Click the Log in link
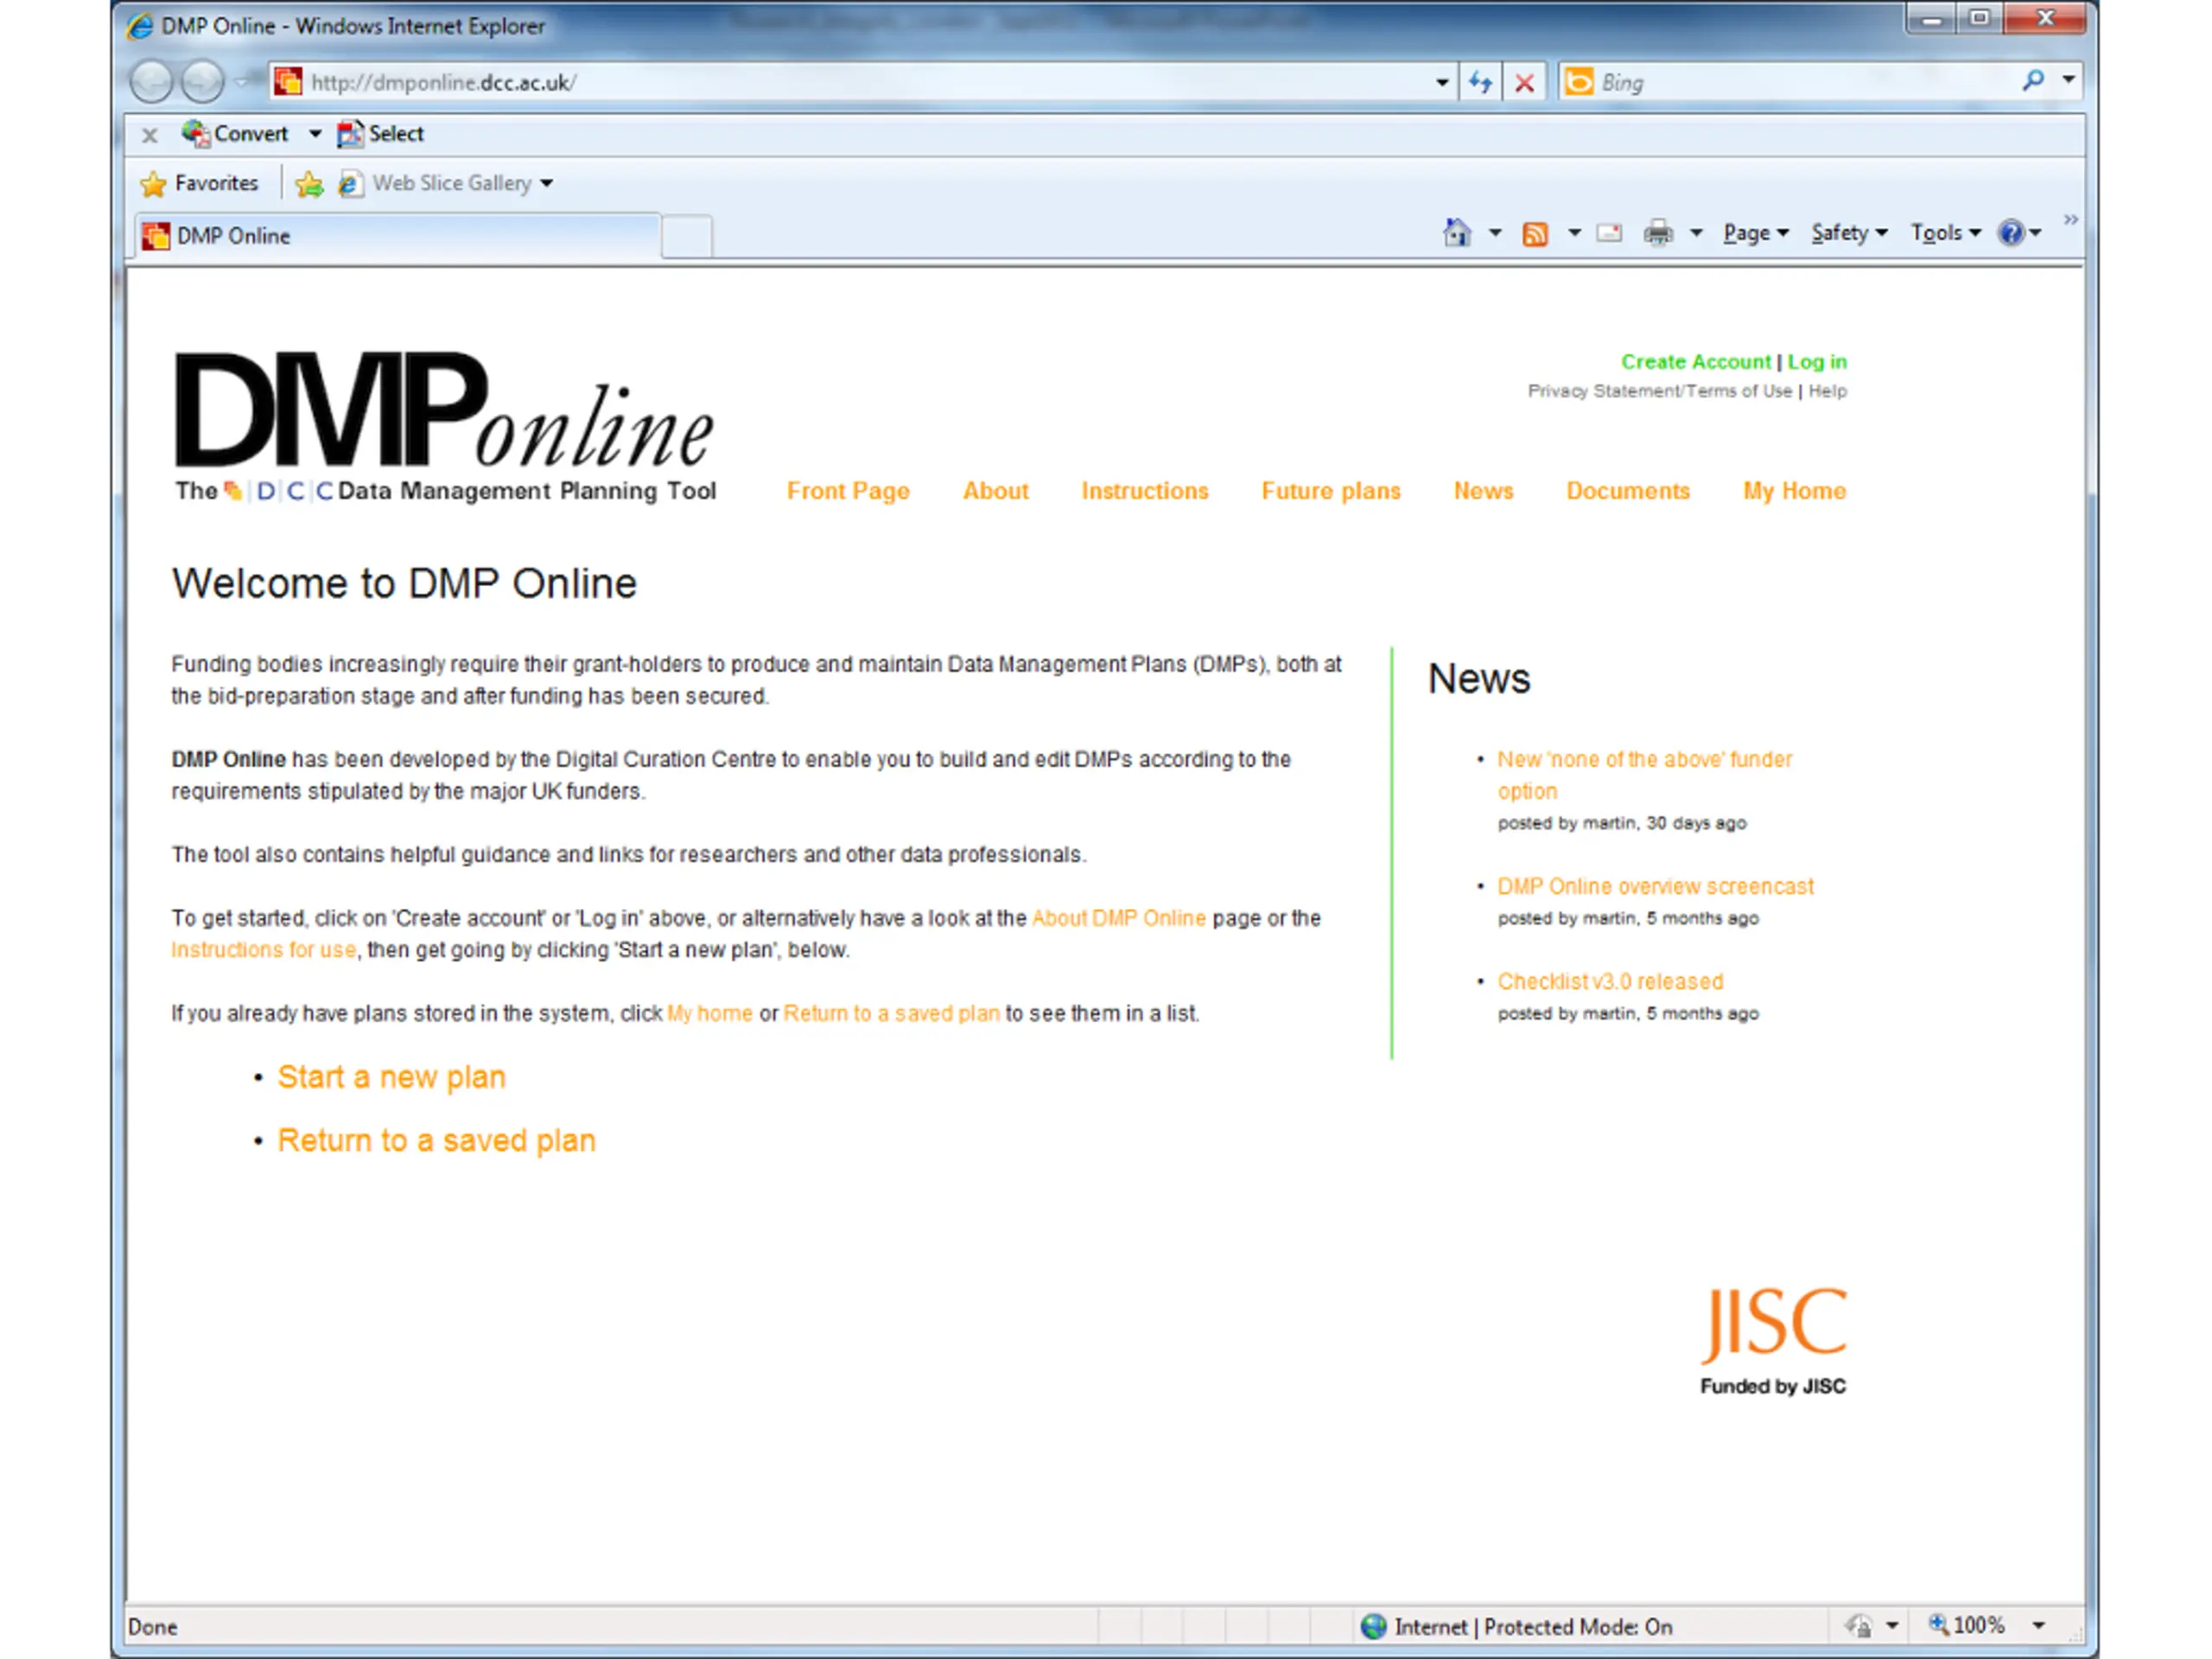The width and height of the screenshot is (2212, 1659). tap(1817, 362)
